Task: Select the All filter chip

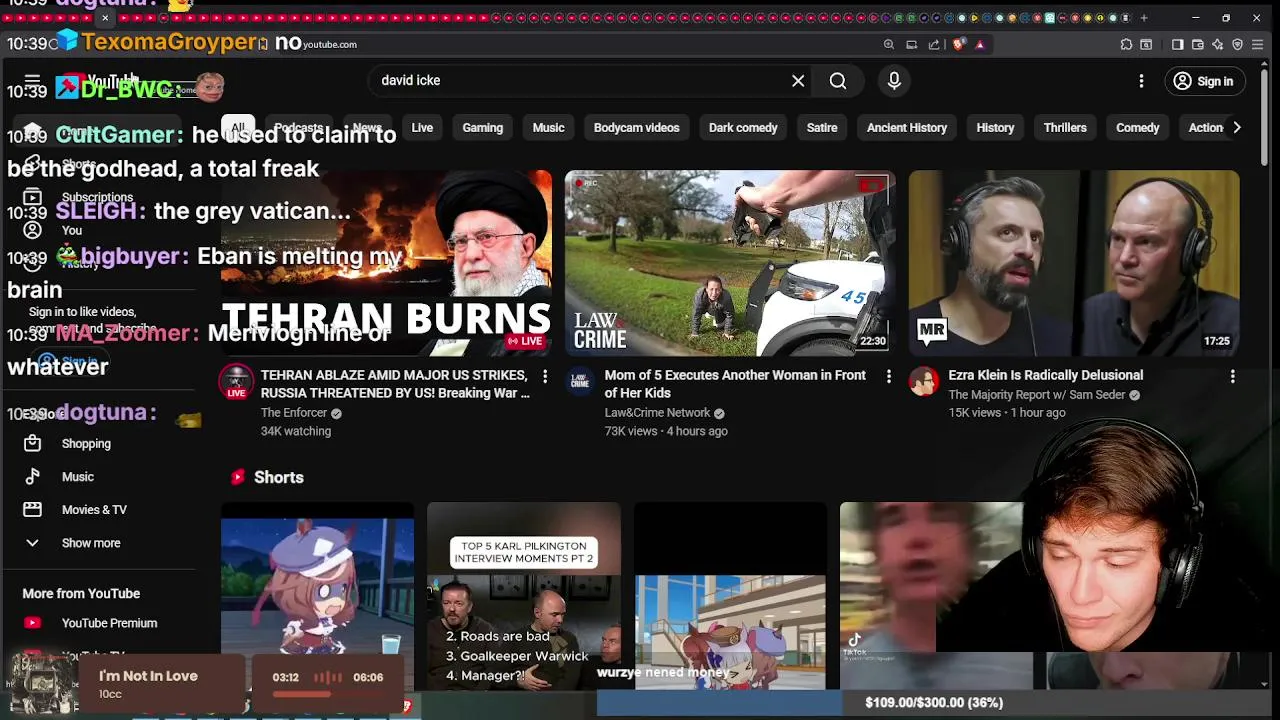Action: tap(237, 128)
